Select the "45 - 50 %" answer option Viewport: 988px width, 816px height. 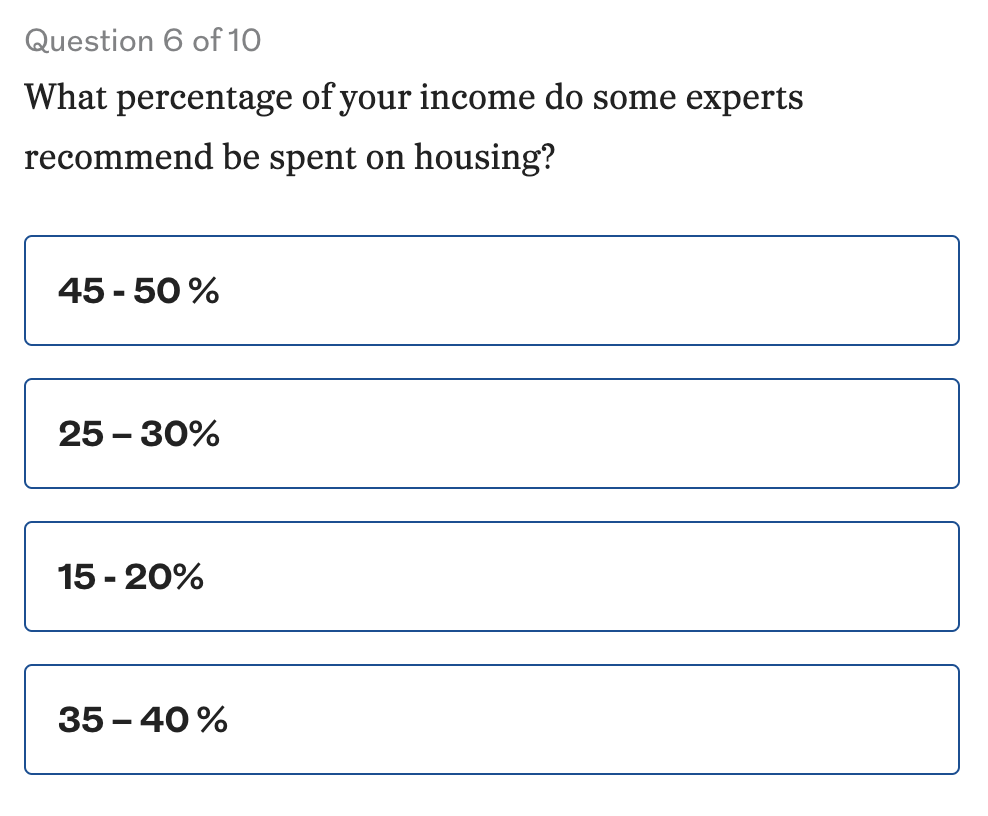(x=491, y=291)
